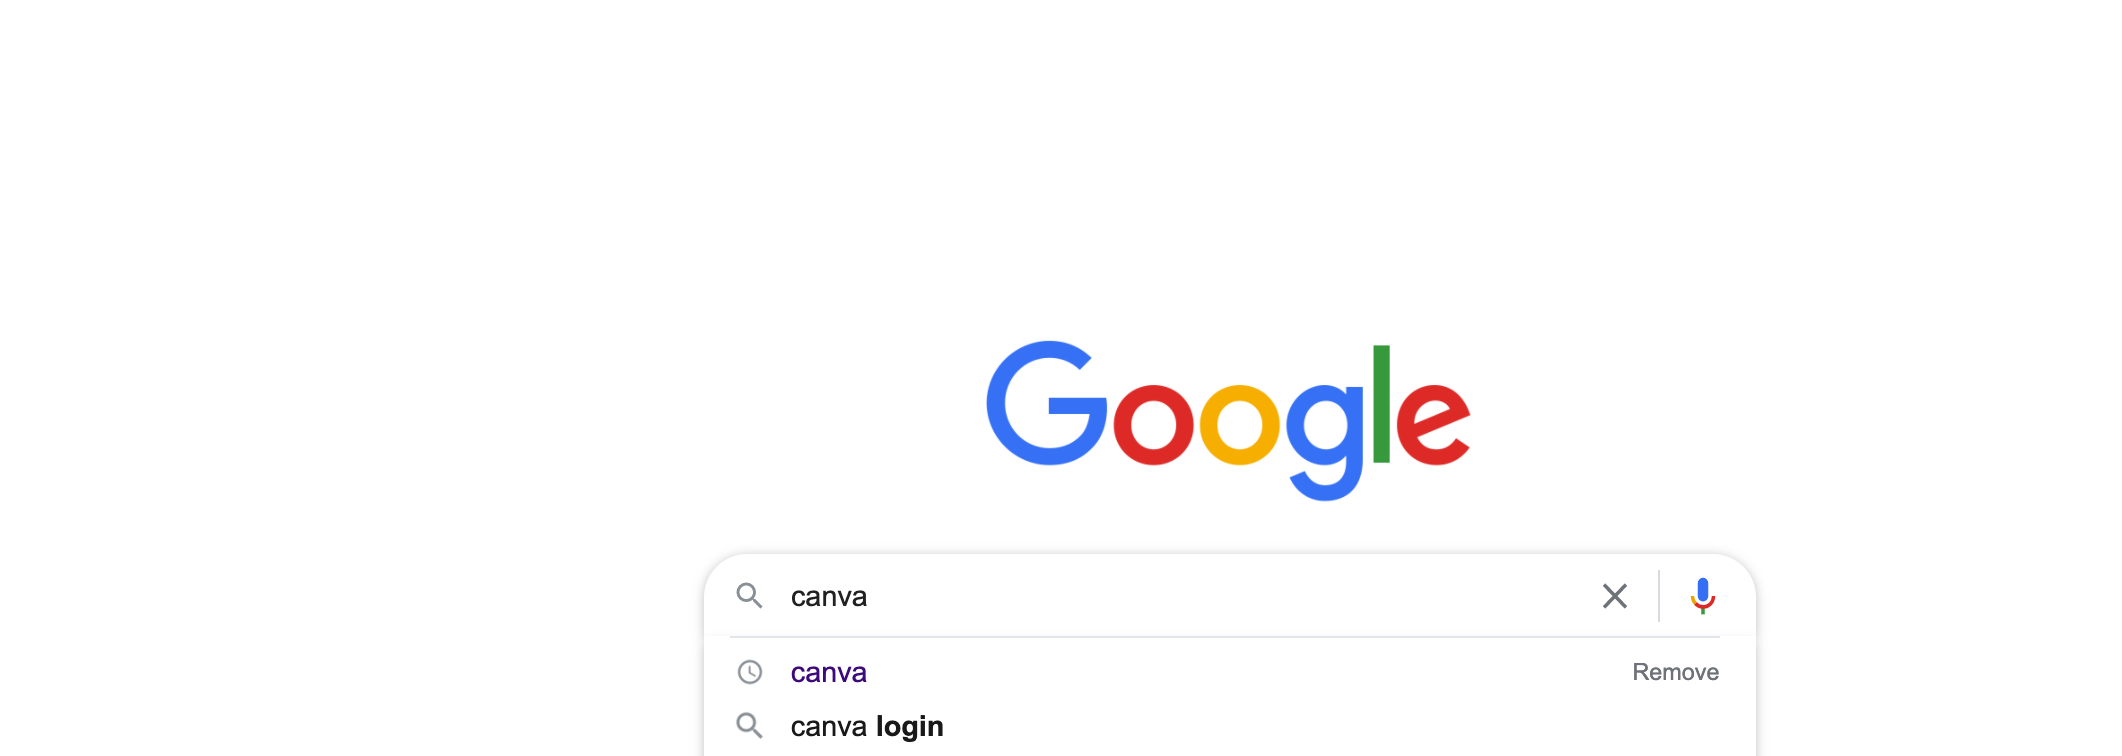Click the blue lowercase g in Google
Screen dimensions: 2122x756
[x=1325, y=442]
